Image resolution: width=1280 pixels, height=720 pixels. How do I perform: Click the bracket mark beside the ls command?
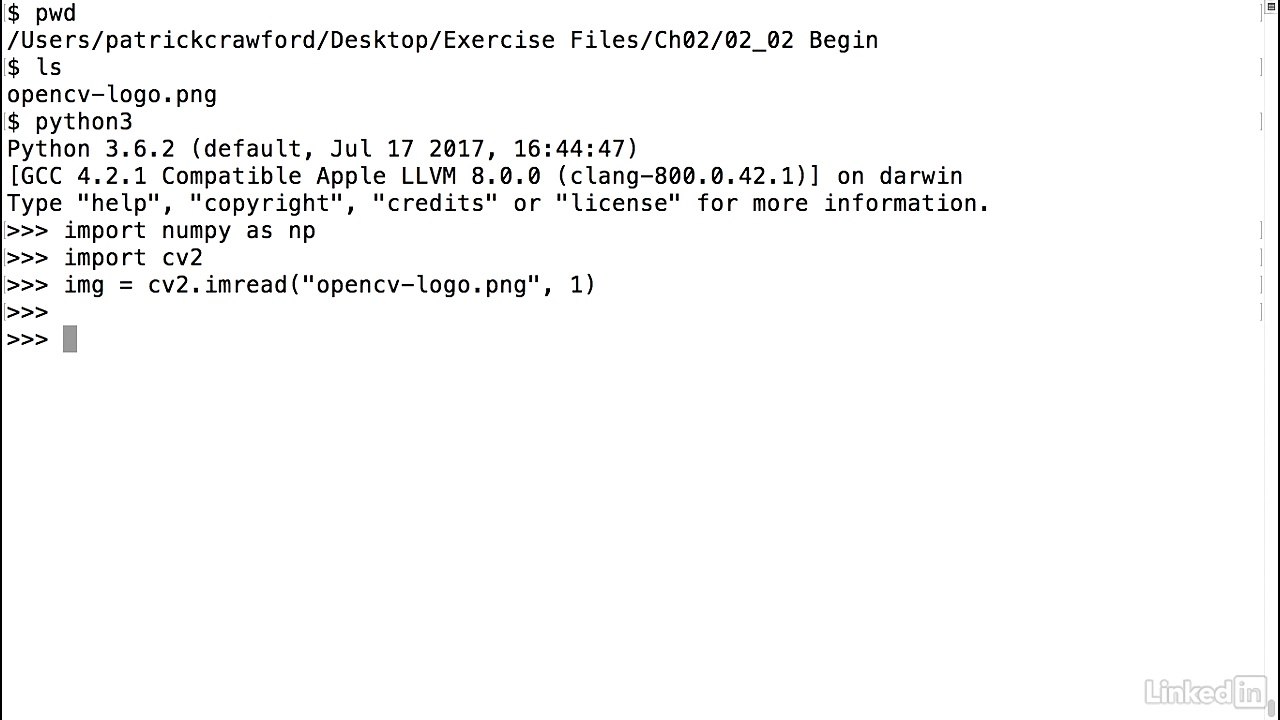coord(1259,67)
